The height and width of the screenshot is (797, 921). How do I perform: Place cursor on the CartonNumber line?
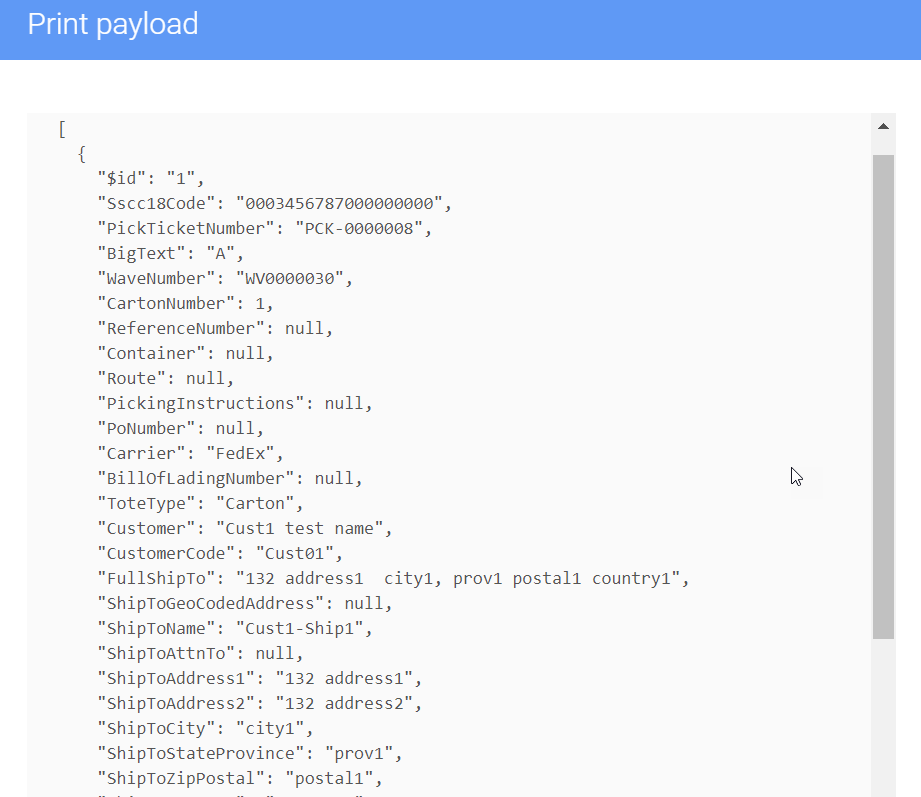(x=186, y=303)
